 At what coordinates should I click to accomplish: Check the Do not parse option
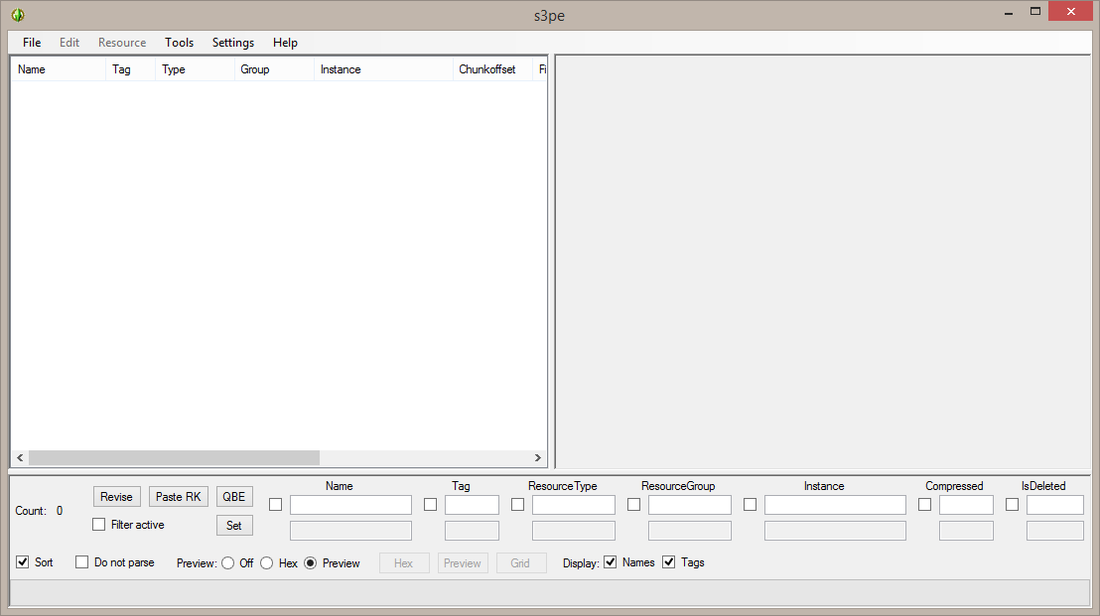point(82,562)
